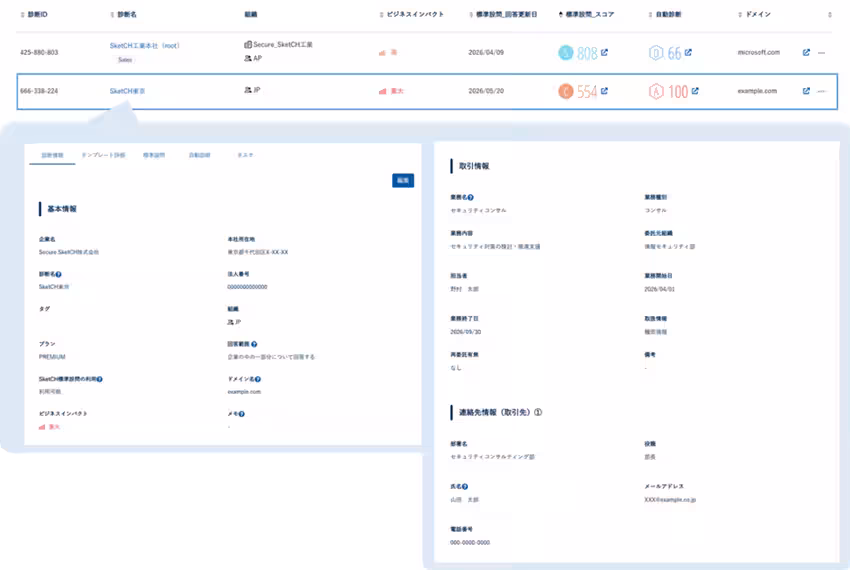Image resolution: width=850 pixels, height=570 pixels.
Task: Switch to テンプレート診断 tab
Action: point(104,156)
